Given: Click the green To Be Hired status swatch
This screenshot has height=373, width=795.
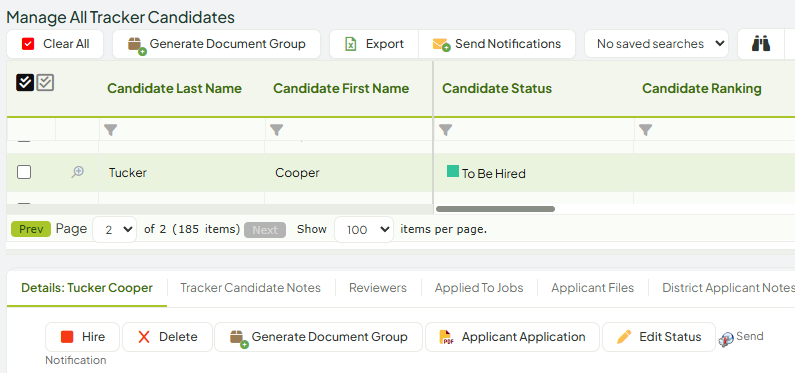Looking at the screenshot, I should pos(453,171).
